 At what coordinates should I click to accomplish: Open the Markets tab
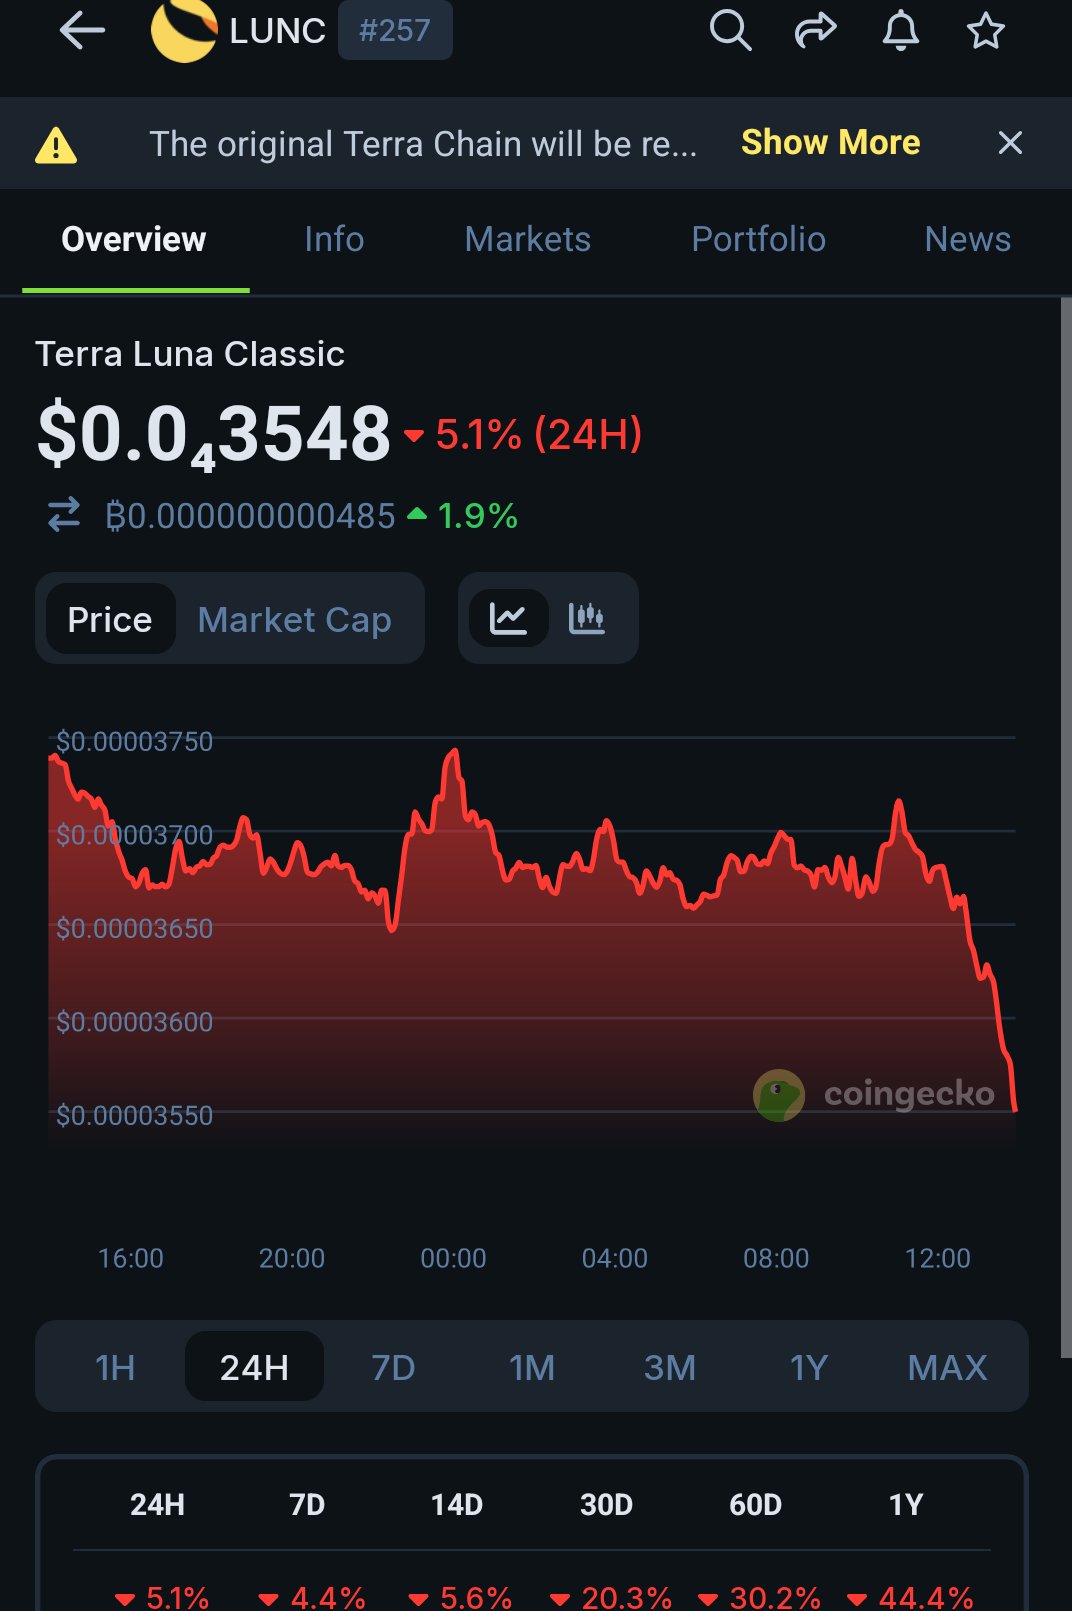pyautogui.click(x=528, y=240)
